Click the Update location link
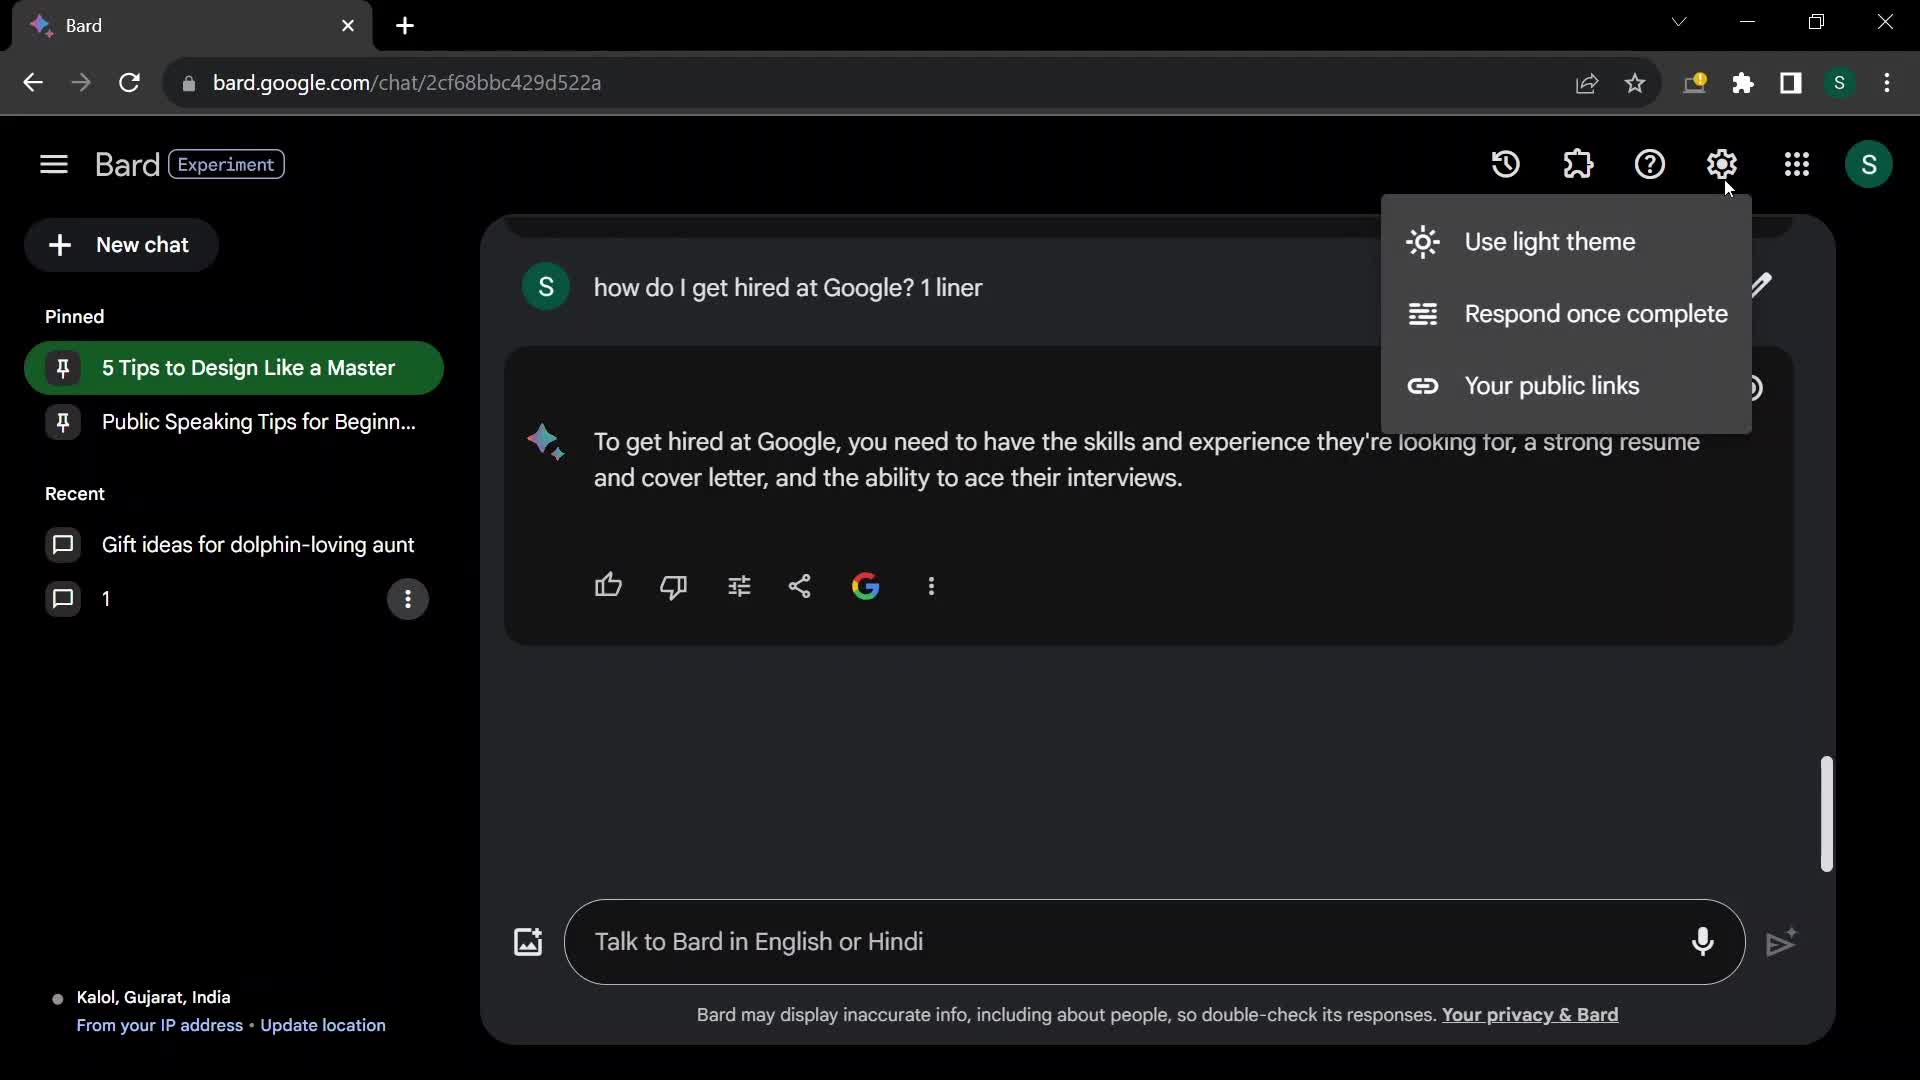 click(323, 1026)
